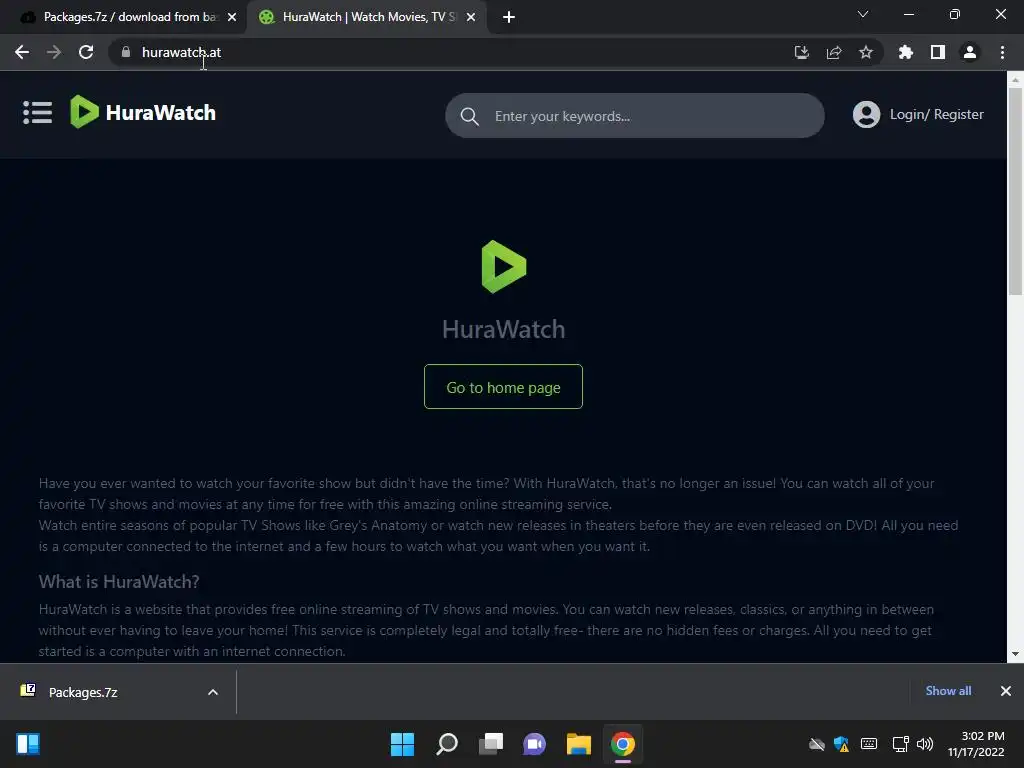Open the Extensions puzzle icon

905,52
